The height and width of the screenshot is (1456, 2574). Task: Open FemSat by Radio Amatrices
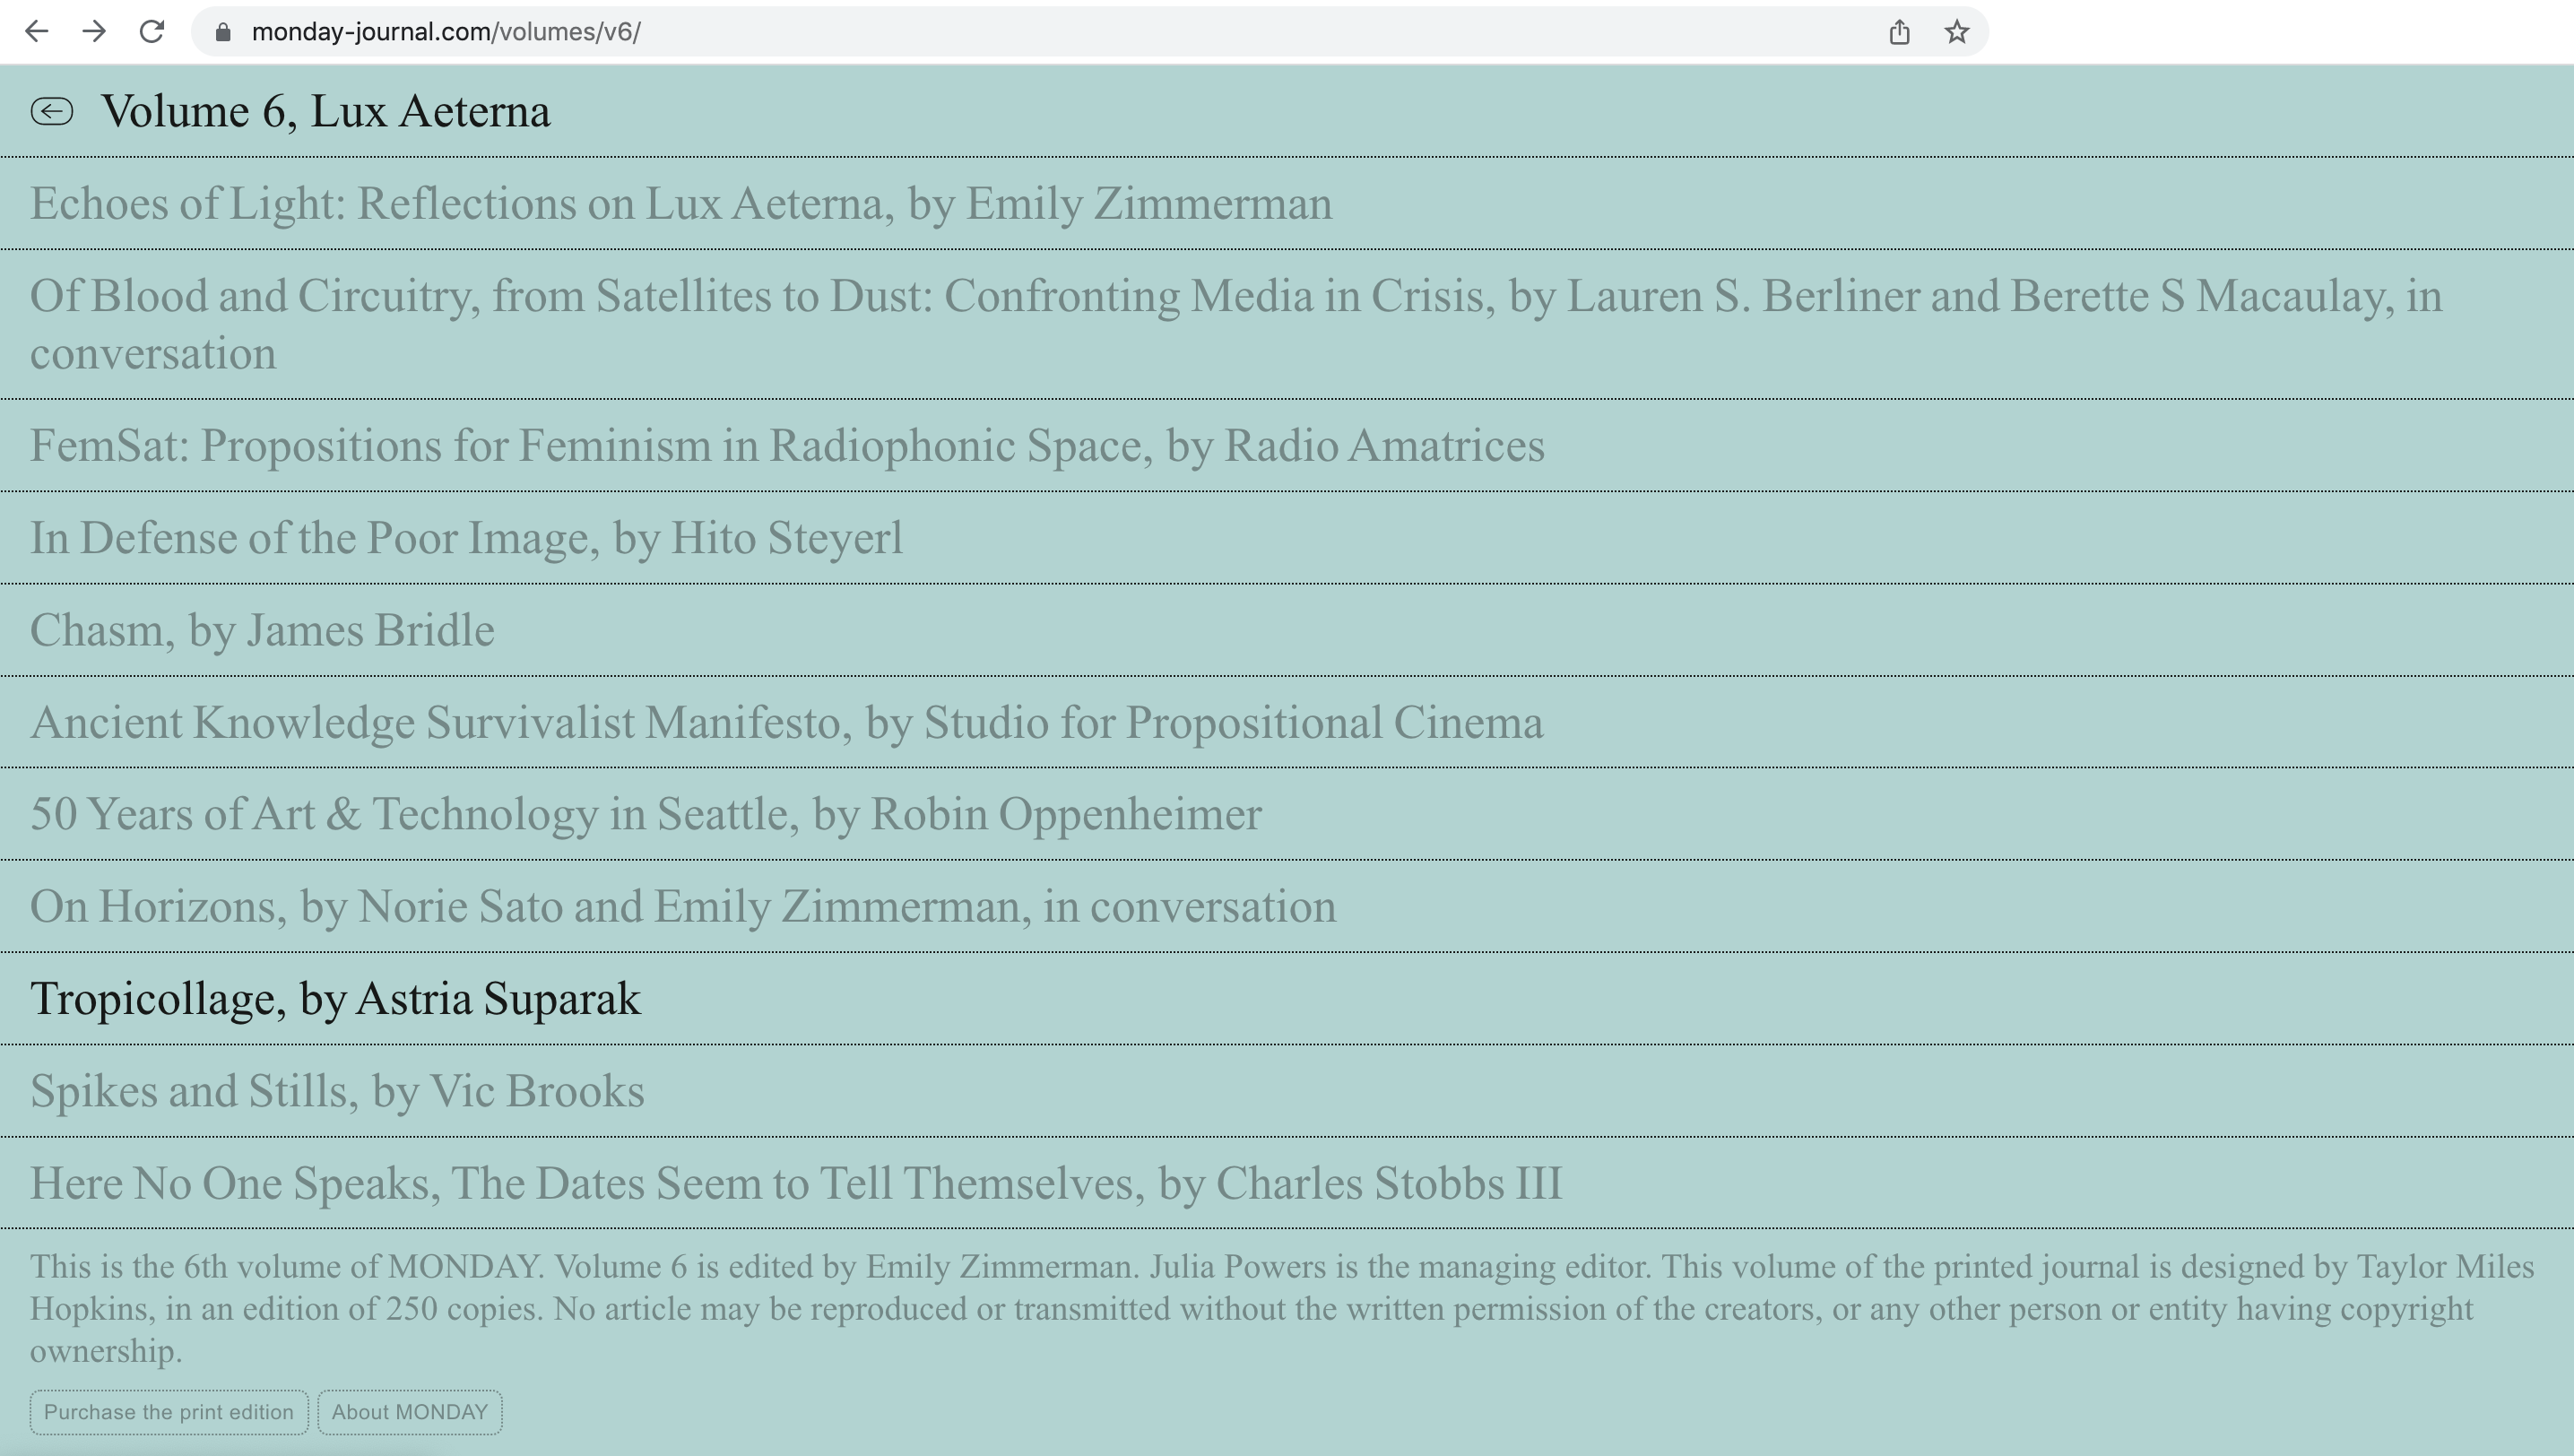pyautogui.click(x=786, y=446)
